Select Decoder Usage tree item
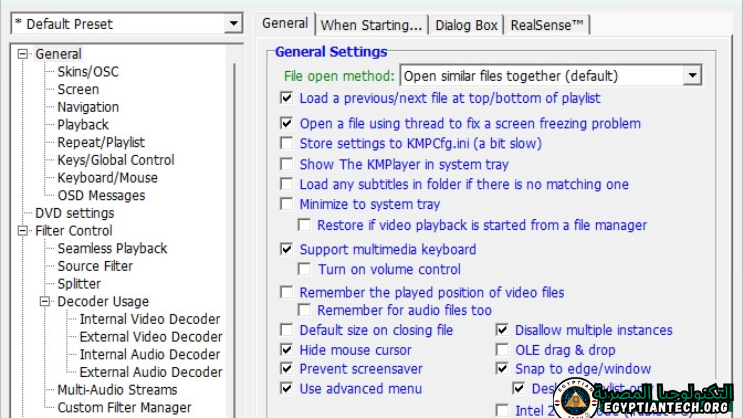This screenshot has height=418, width=743. [103, 301]
